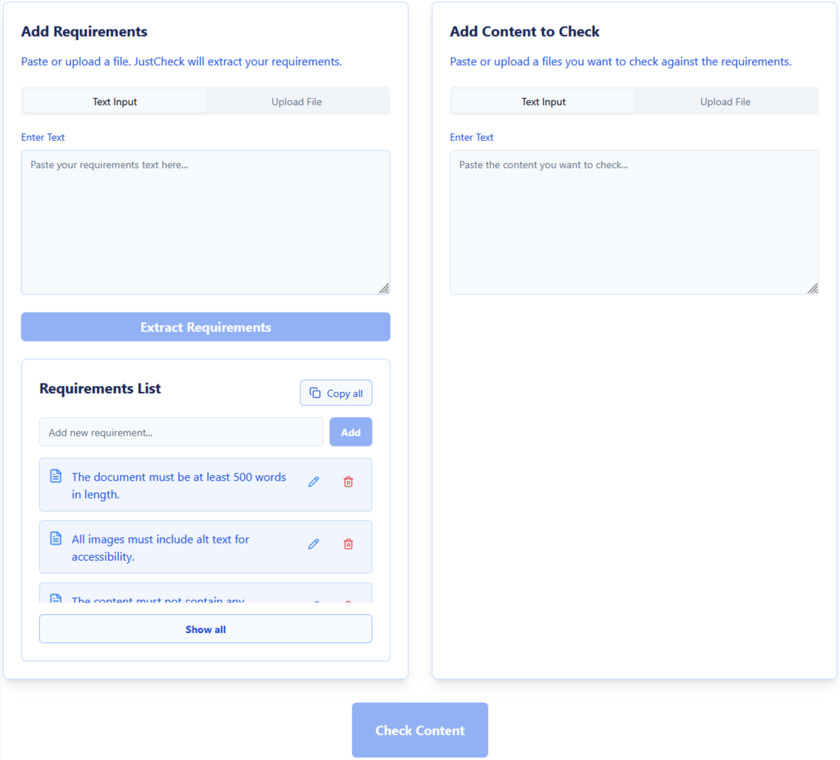Open the content Upload File tab

click(725, 102)
